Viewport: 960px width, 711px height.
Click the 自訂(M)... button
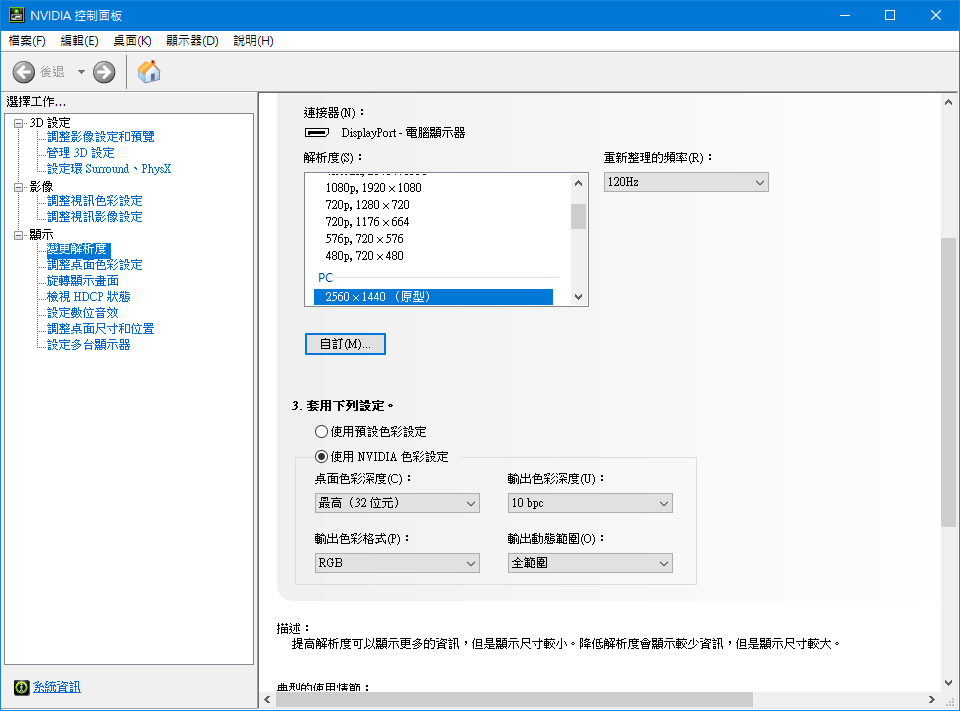pos(345,344)
